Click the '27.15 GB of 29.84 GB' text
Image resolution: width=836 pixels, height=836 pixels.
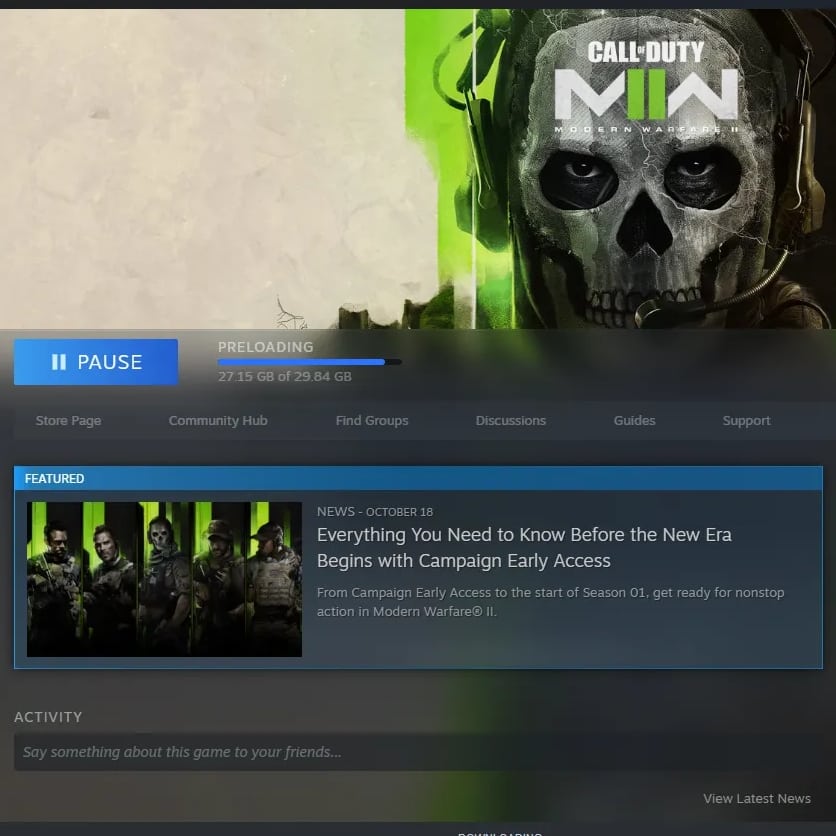pos(285,376)
